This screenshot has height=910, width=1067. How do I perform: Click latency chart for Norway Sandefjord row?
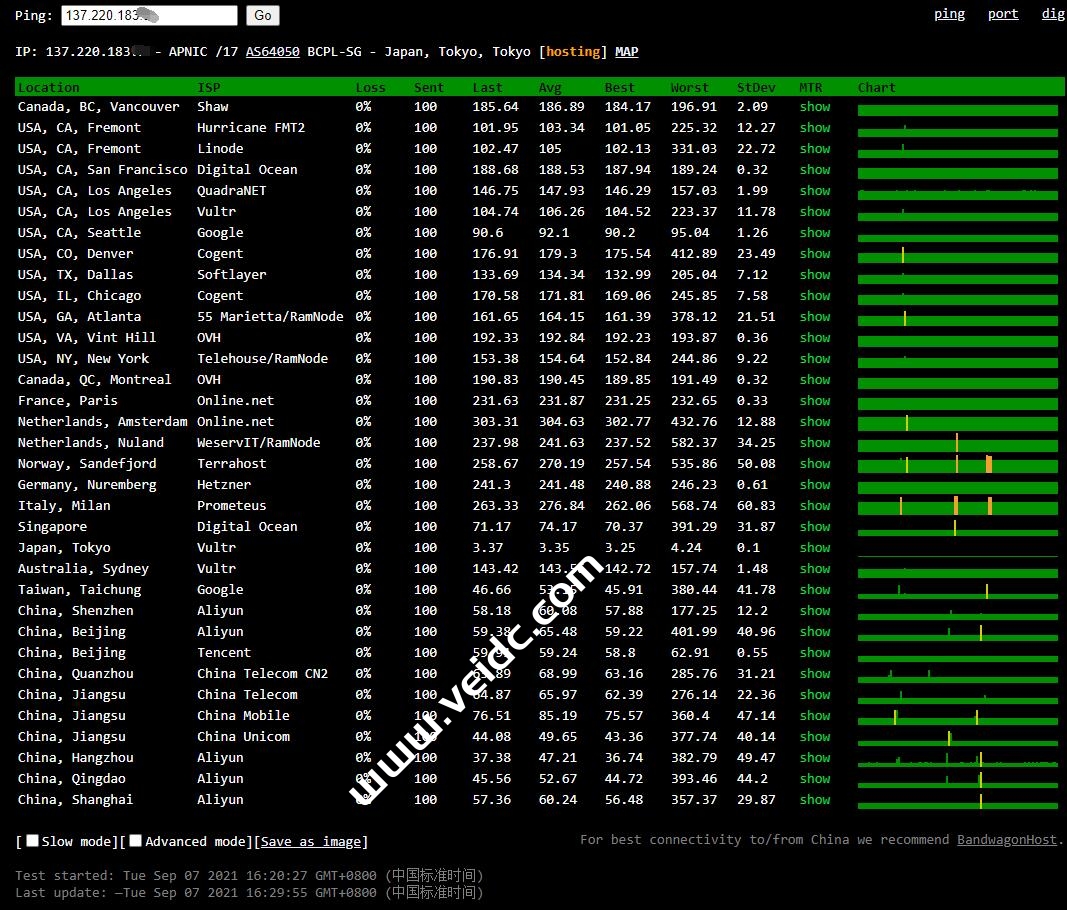coord(957,464)
